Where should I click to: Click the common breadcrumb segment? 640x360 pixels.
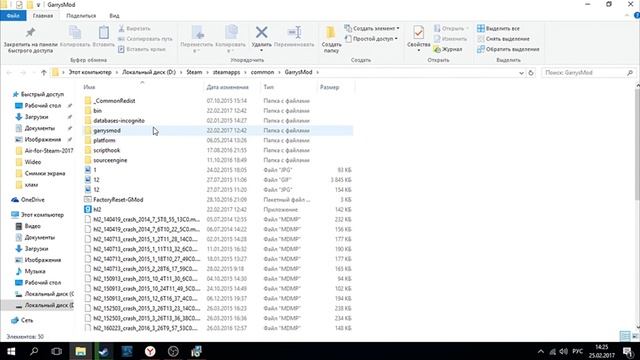point(262,72)
